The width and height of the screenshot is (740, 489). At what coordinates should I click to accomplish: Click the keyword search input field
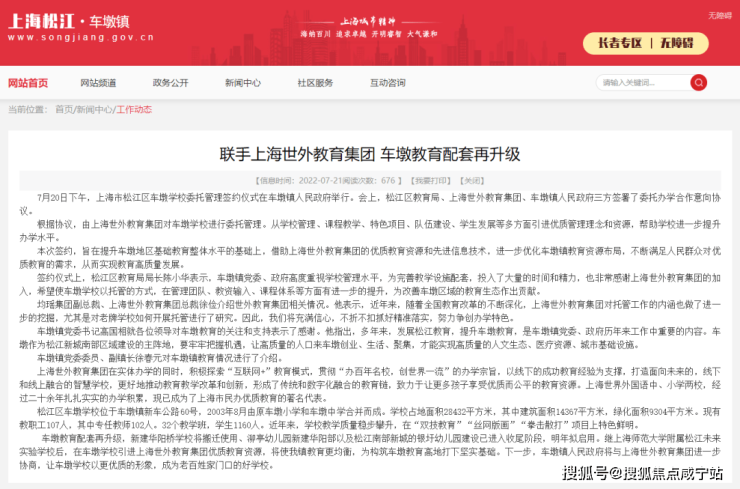643,83
